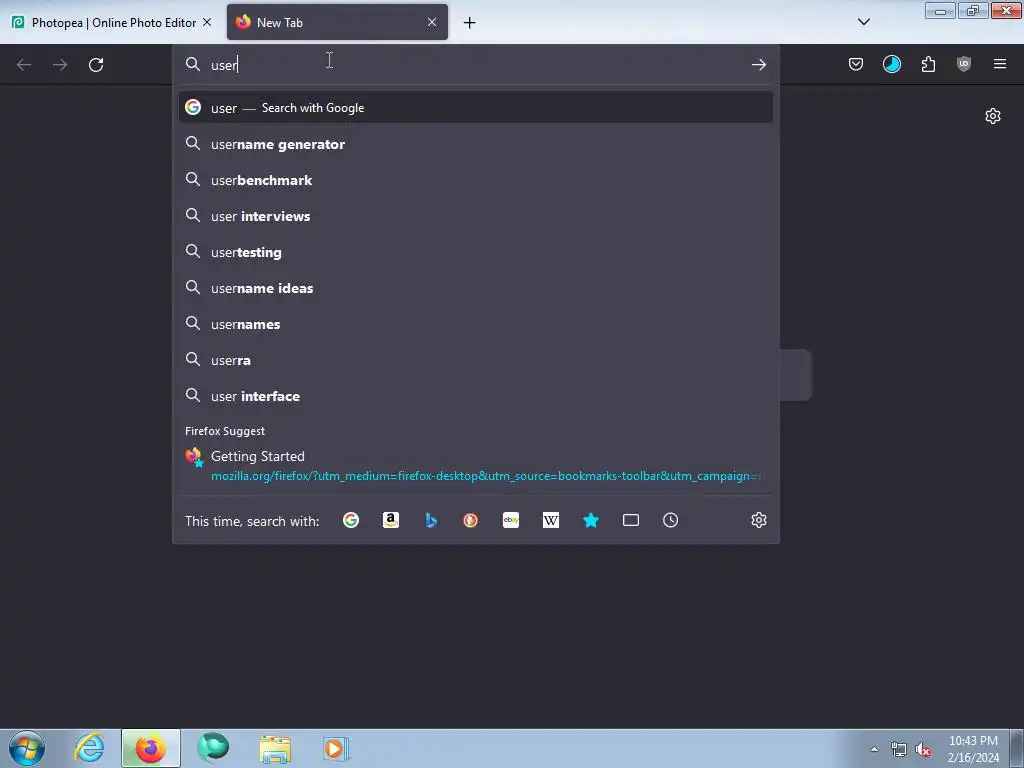
Task: Select the 'userra' suggestion
Action: 475,360
